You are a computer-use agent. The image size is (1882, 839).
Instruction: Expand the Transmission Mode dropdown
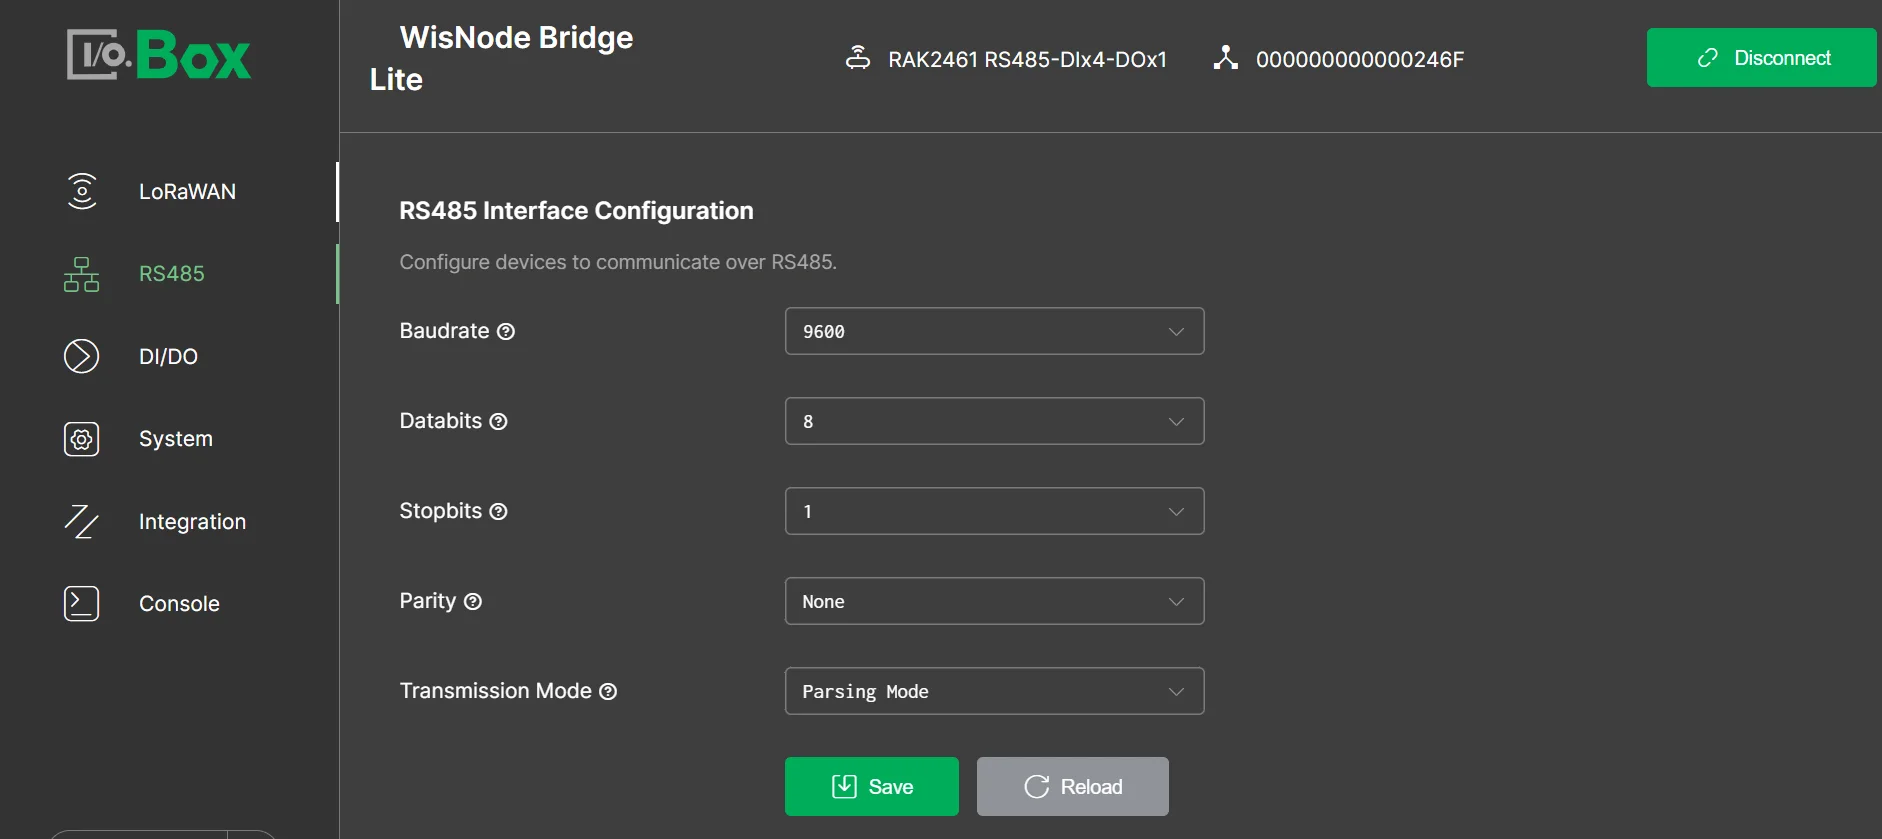pyautogui.click(x=995, y=691)
